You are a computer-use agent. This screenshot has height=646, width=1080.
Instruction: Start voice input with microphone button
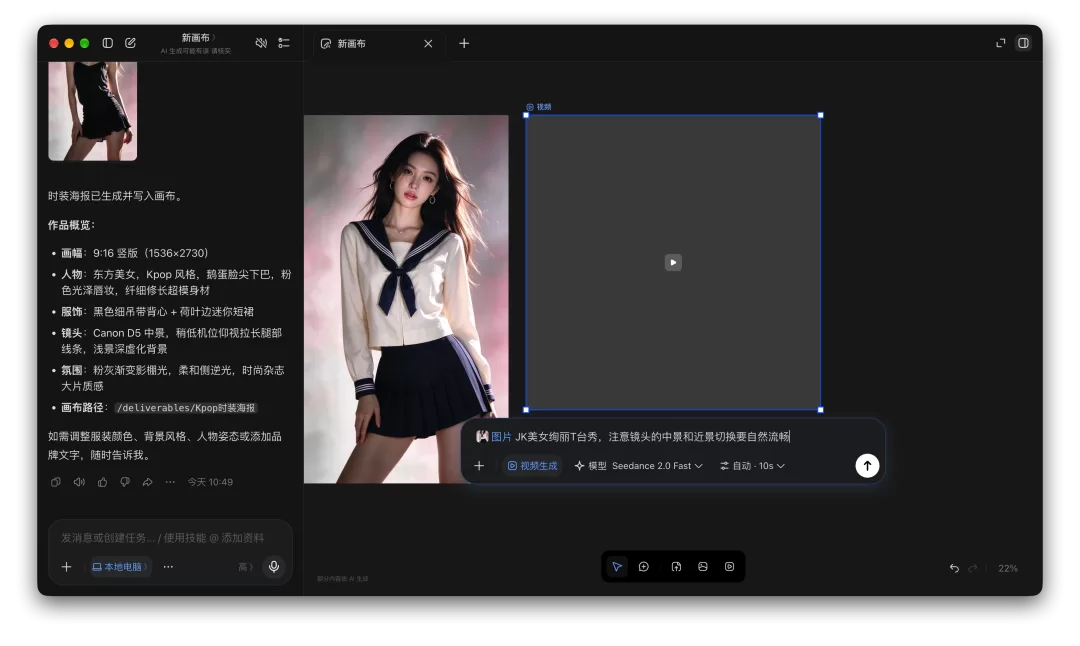[274, 566]
